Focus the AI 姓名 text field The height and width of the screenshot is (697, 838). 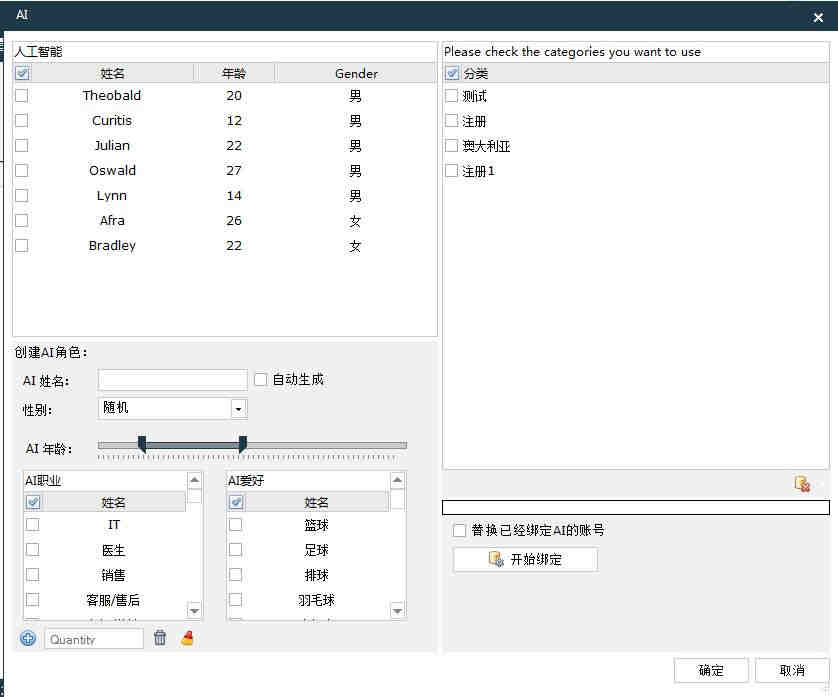pyautogui.click(x=173, y=380)
